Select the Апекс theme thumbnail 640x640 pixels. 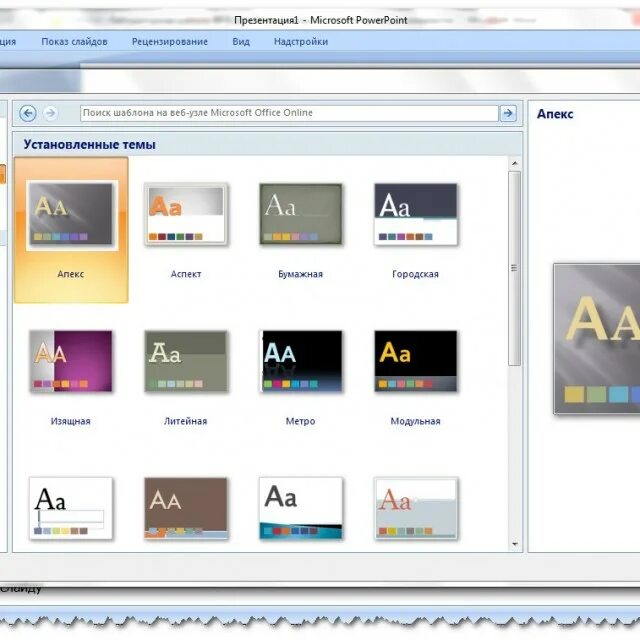71,214
